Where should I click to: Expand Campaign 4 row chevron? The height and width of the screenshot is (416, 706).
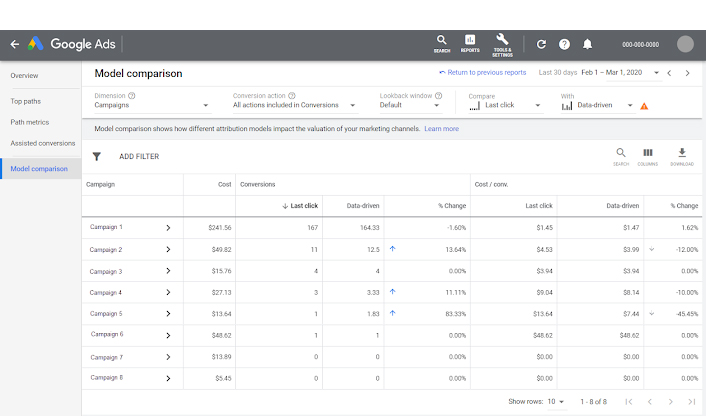click(x=168, y=293)
